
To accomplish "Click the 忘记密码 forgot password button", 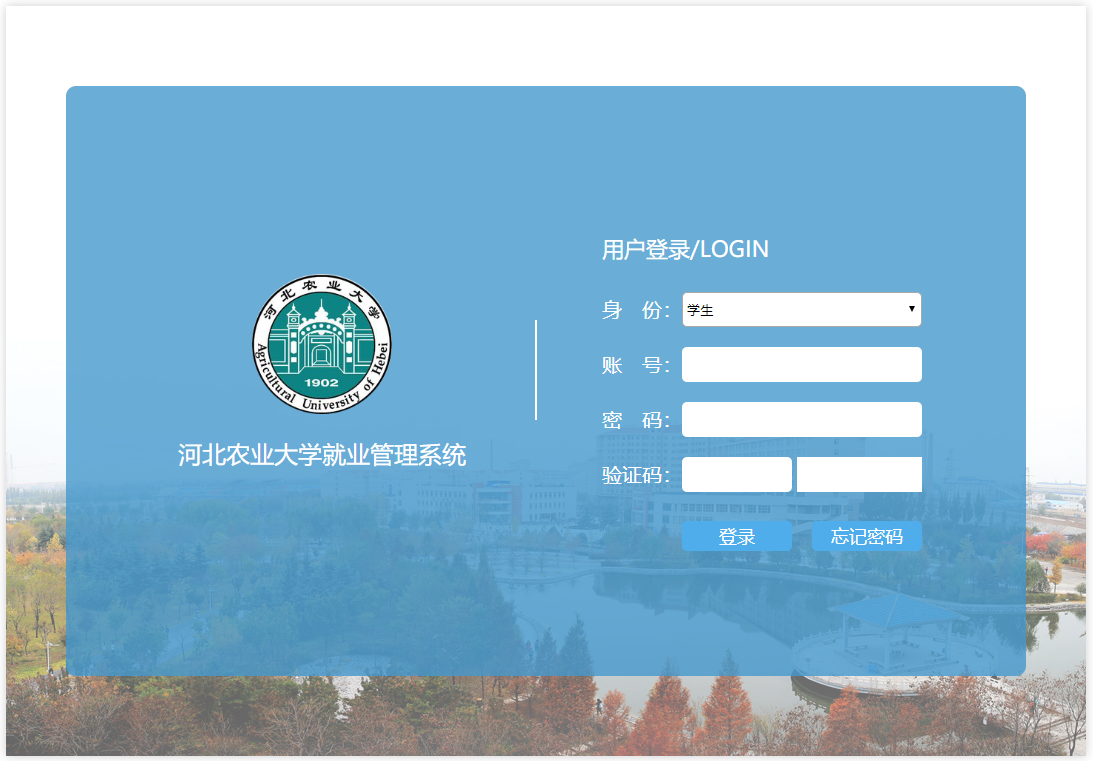I will pyautogui.click(x=866, y=536).
